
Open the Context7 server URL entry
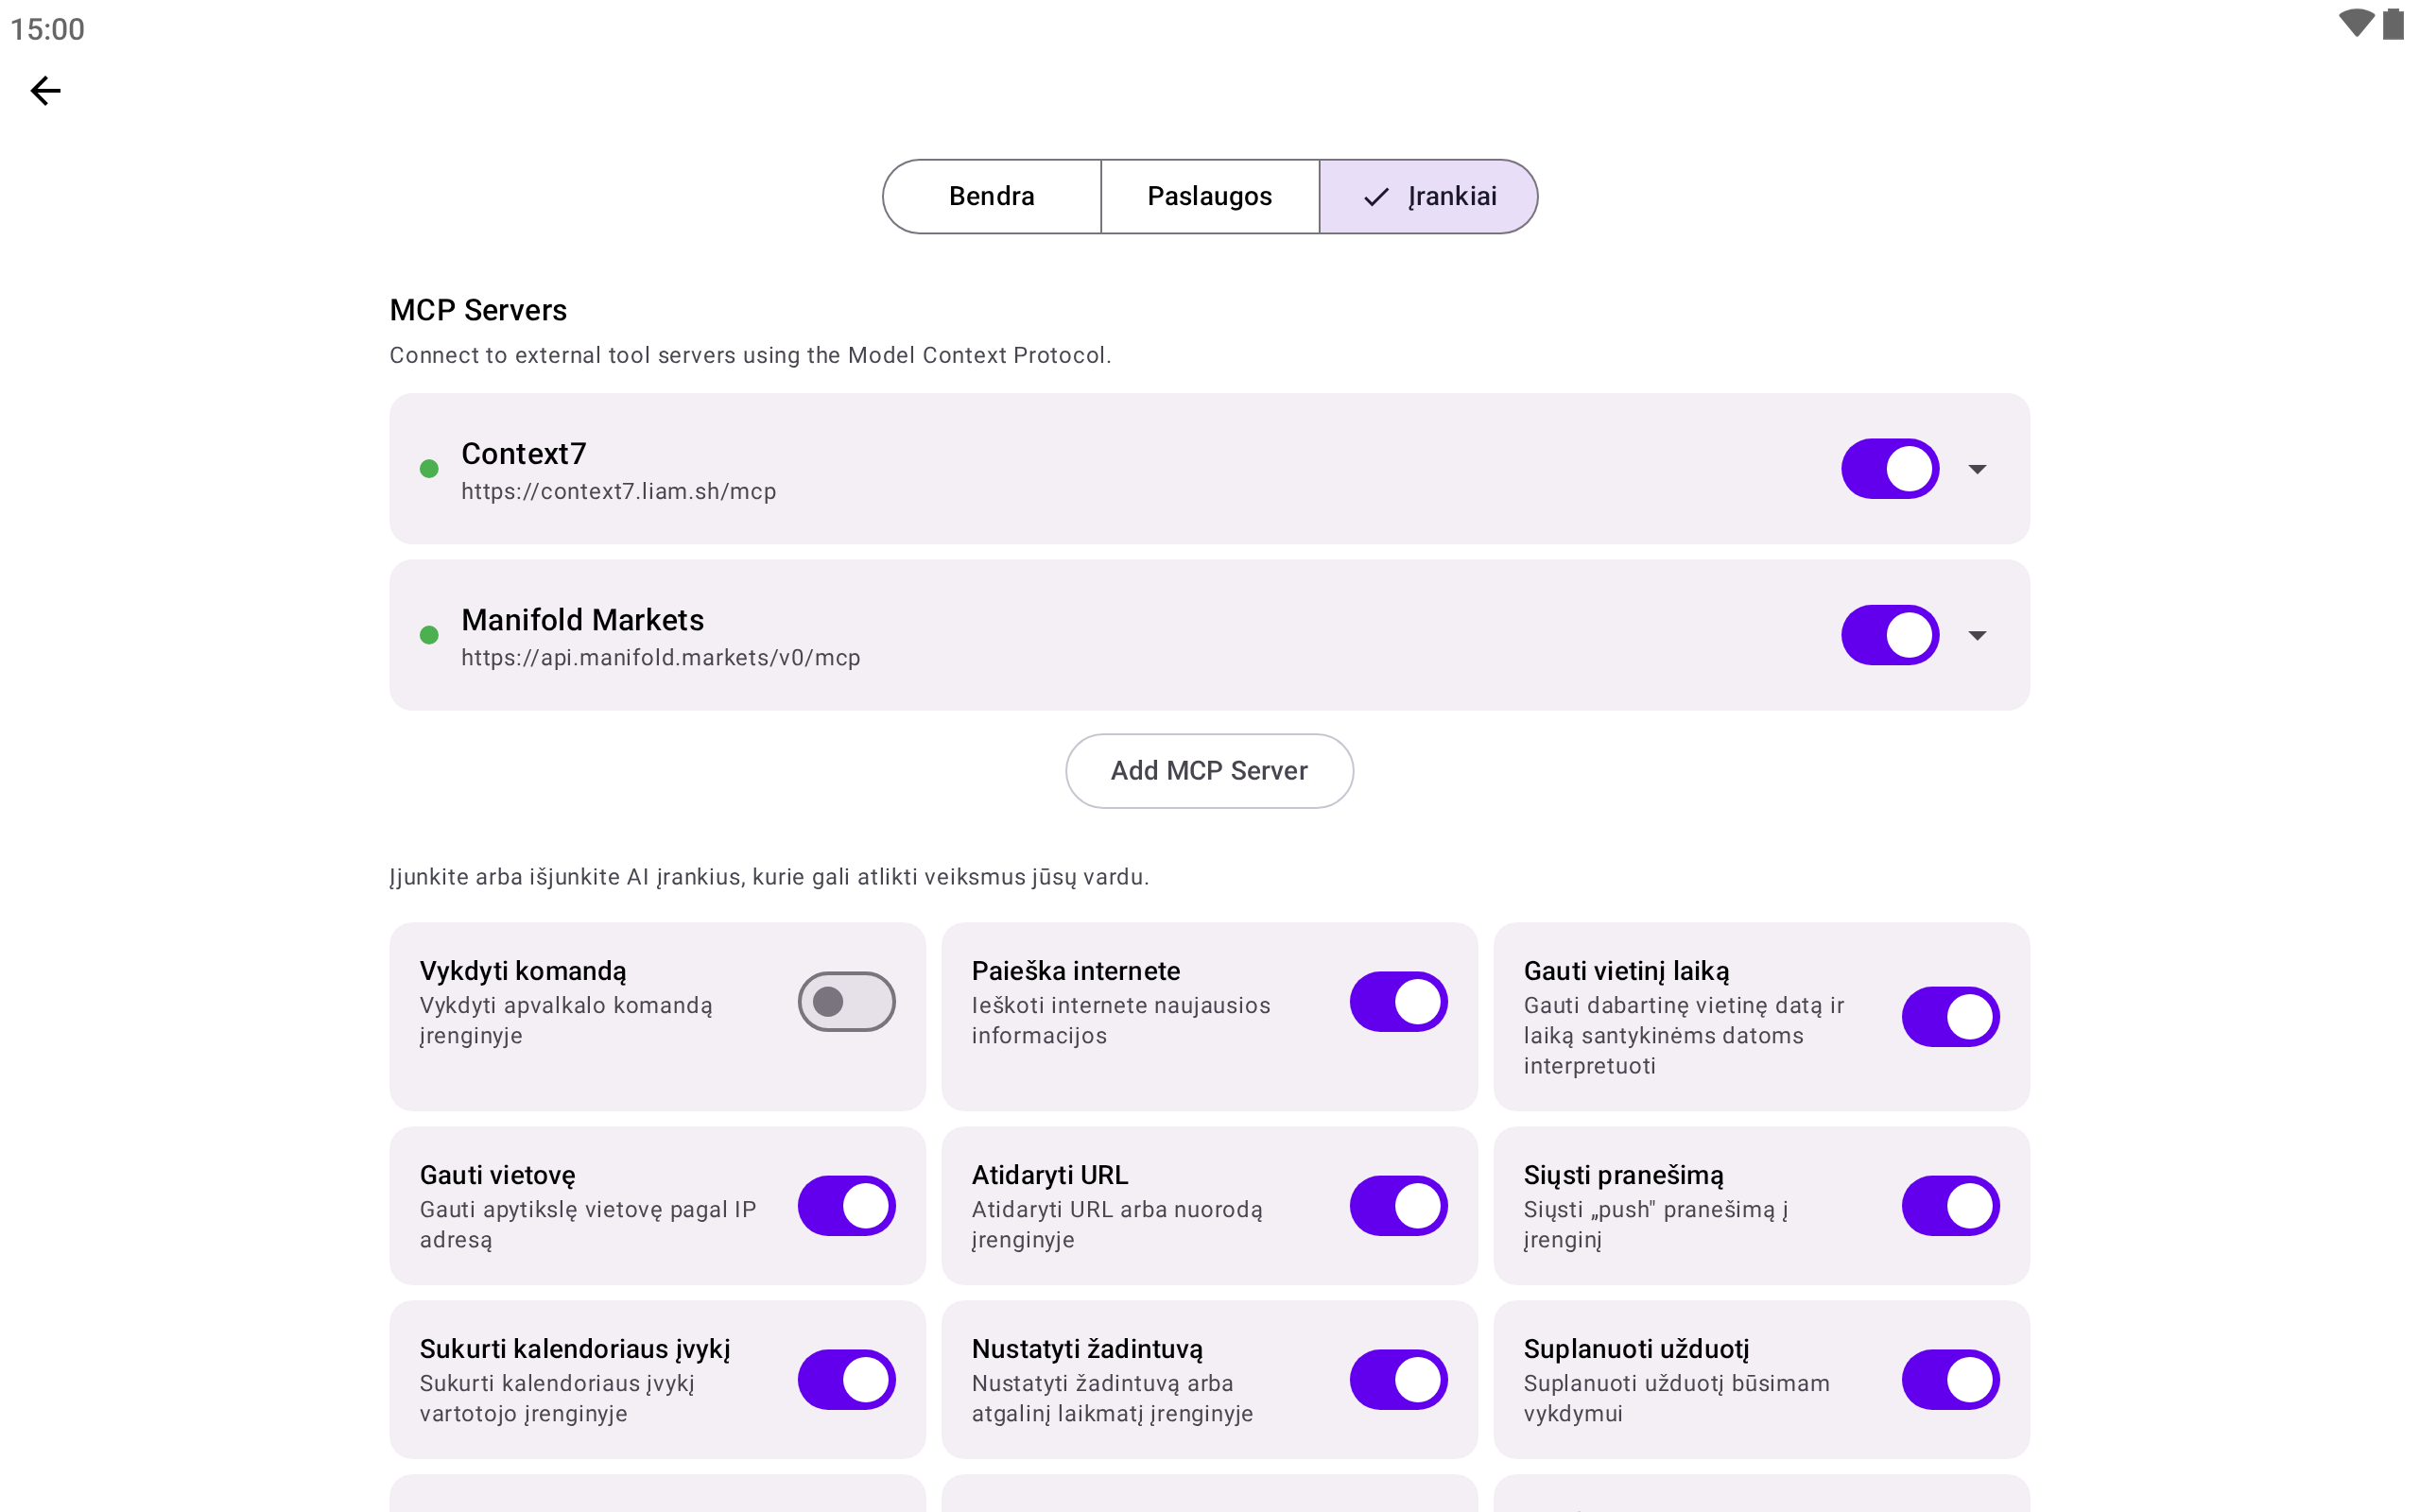tap(618, 491)
